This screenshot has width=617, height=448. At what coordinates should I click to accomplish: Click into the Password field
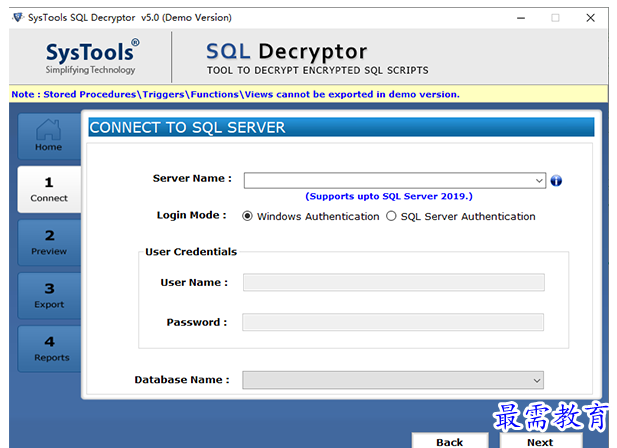(x=393, y=322)
